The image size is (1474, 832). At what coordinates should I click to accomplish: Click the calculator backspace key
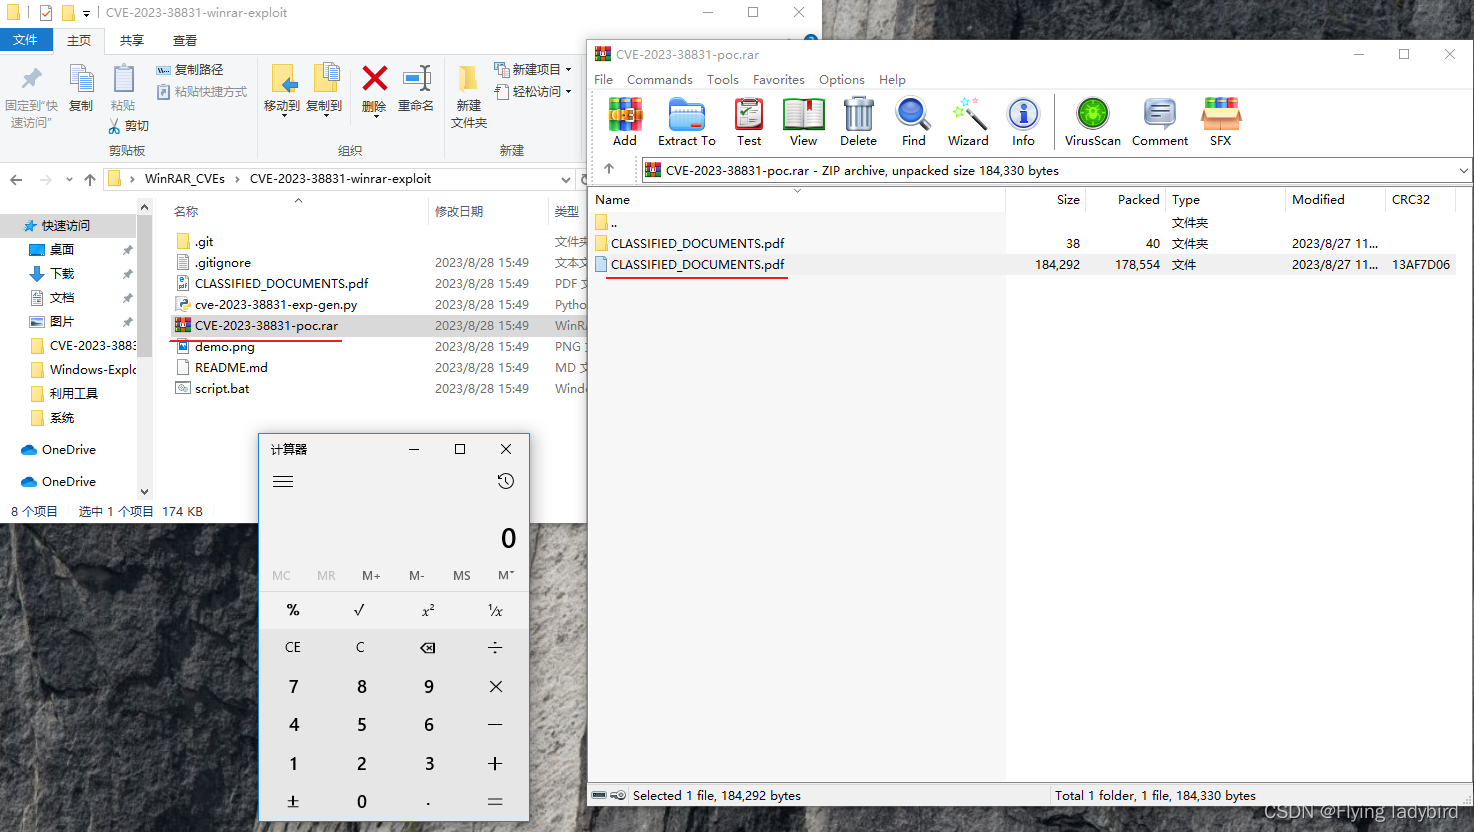click(x=428, y=648)
